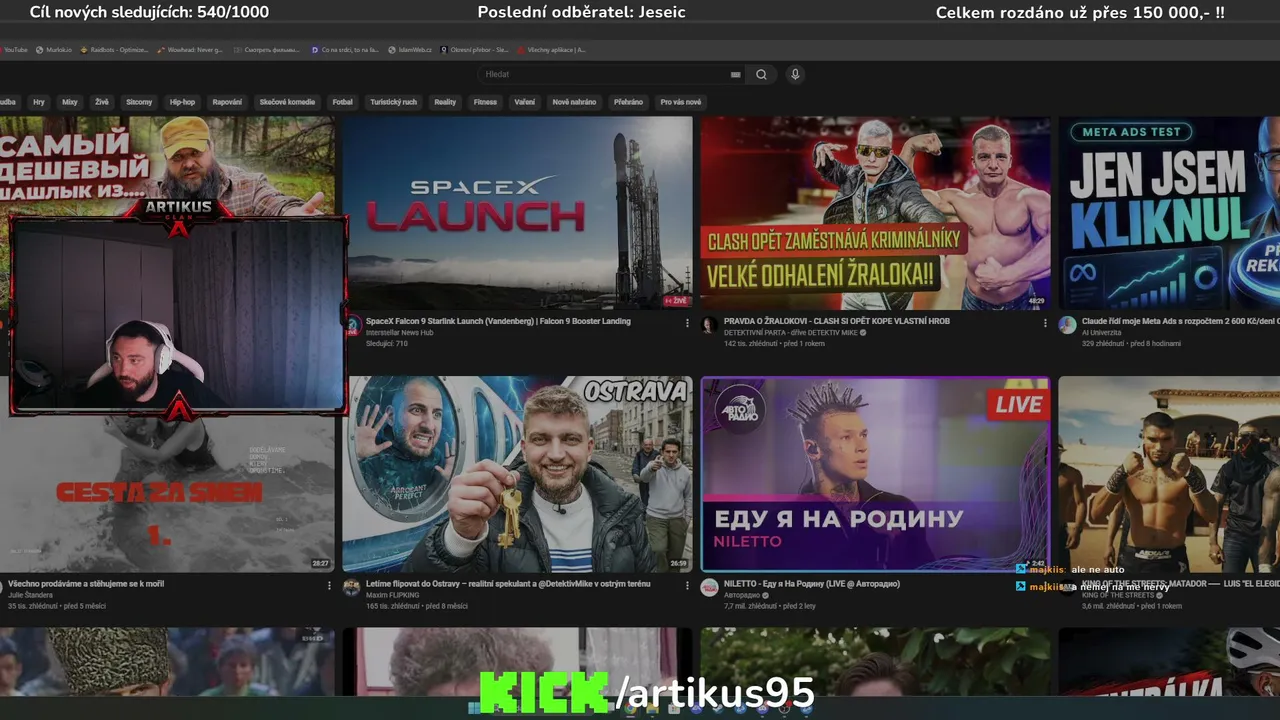Open SpaceX Falcon 9 Starlink Launch title

(x=498, y=321)
